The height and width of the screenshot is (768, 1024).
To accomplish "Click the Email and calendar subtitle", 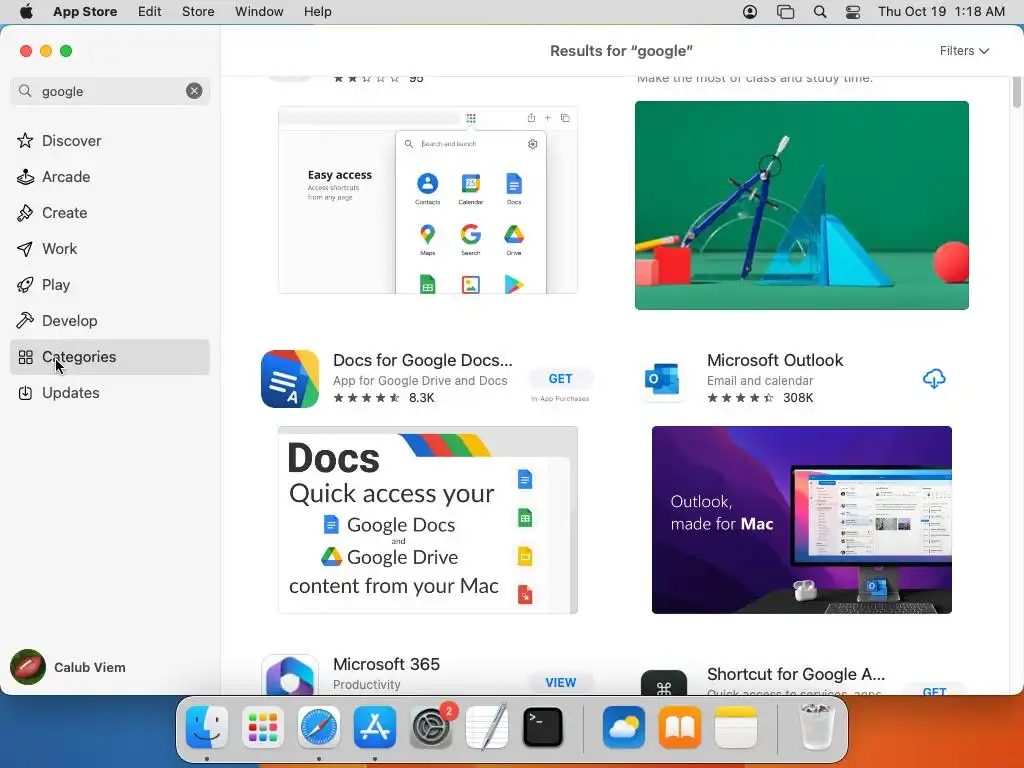I will [760, 381].
